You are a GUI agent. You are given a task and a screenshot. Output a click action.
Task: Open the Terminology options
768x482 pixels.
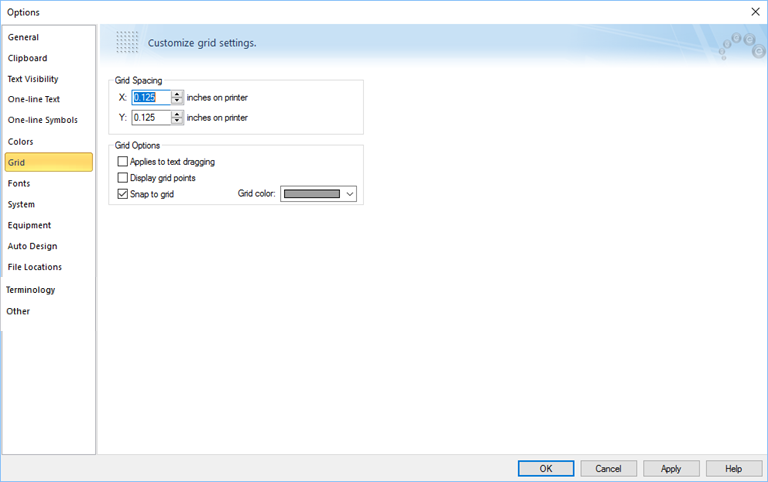(x=31, y=290)
